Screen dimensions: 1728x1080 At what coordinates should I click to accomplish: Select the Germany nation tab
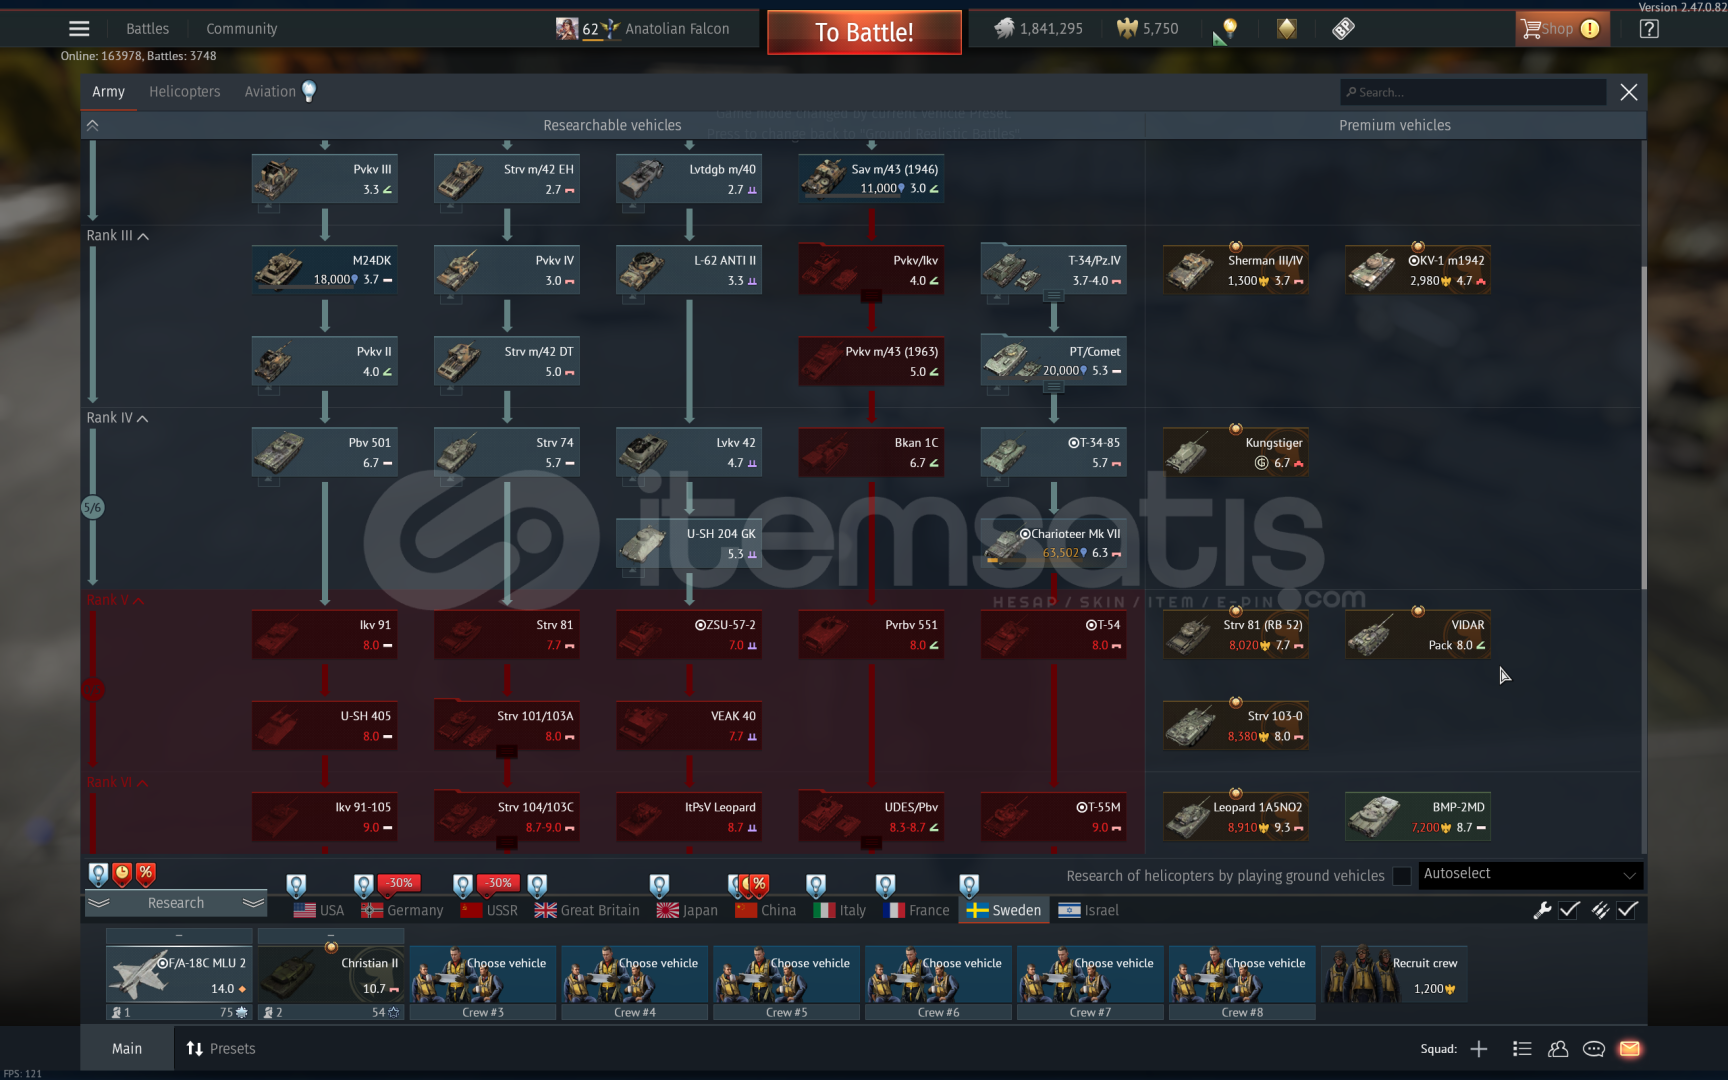click(402, 910)
